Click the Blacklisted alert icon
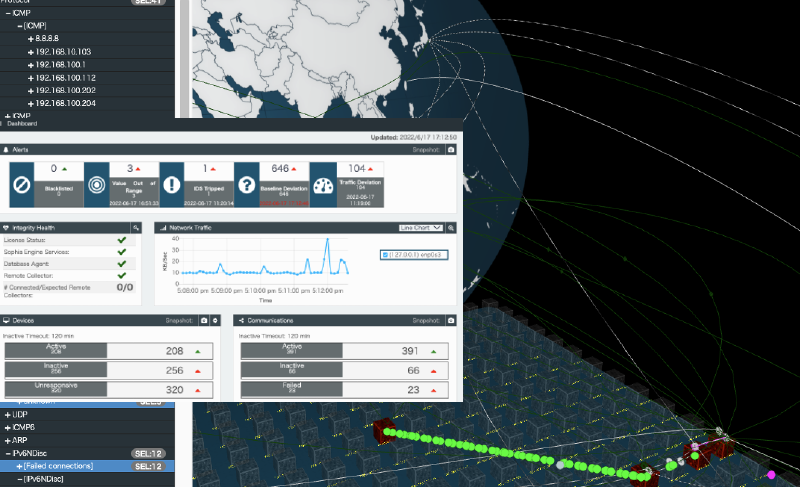800x487 pixels. 23,186
